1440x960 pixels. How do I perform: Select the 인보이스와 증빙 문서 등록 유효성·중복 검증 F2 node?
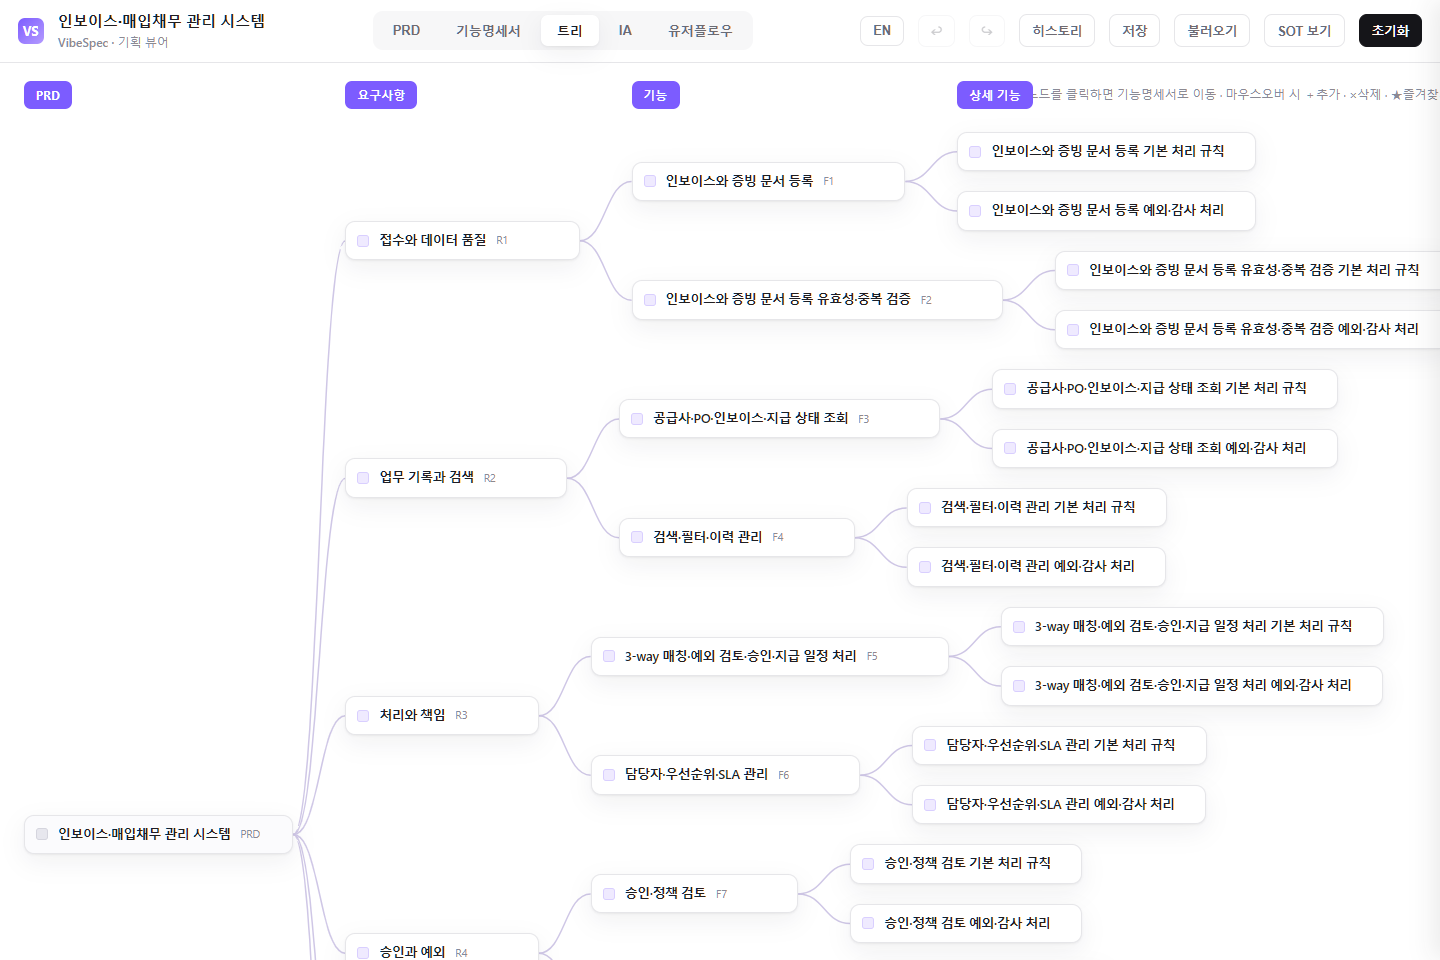coord(817,300)
